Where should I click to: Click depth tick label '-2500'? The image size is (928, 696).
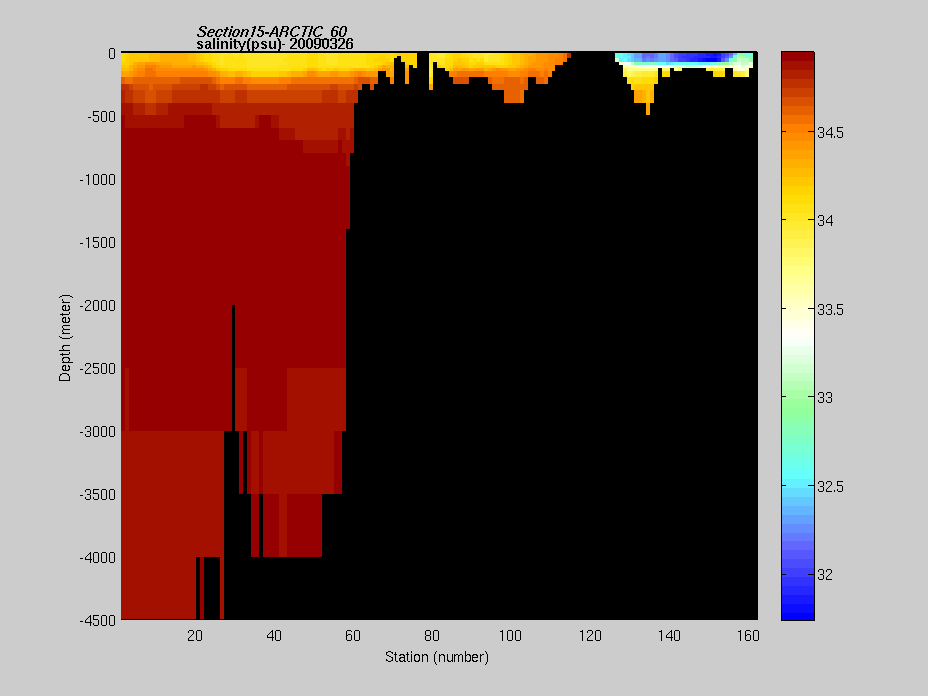(98, 369)
